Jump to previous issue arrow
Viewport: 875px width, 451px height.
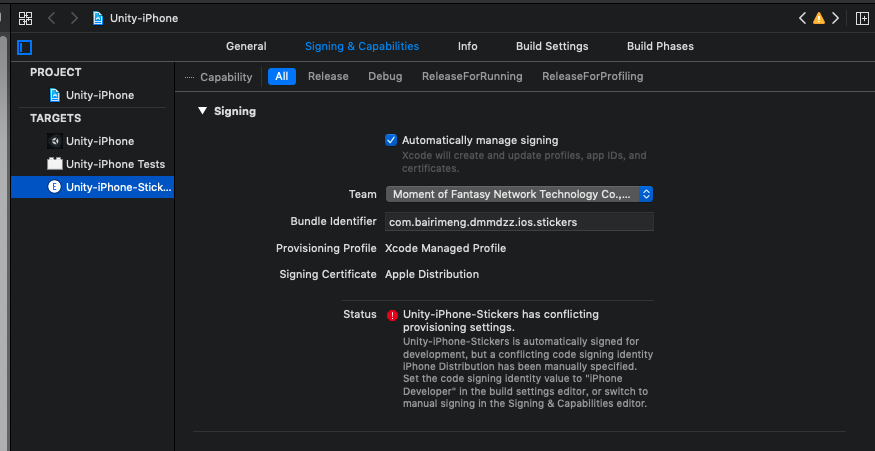point(802,18)
